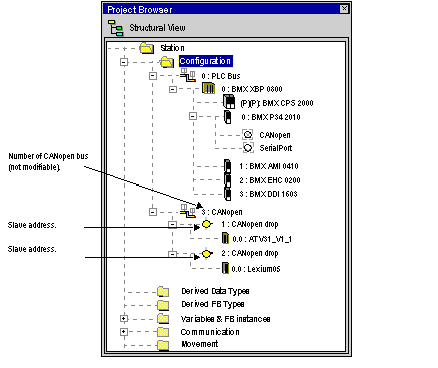Collapse the Configuration node
This screenshot has height=368, width=438.
pyautogui.click(x=124, y=62)
